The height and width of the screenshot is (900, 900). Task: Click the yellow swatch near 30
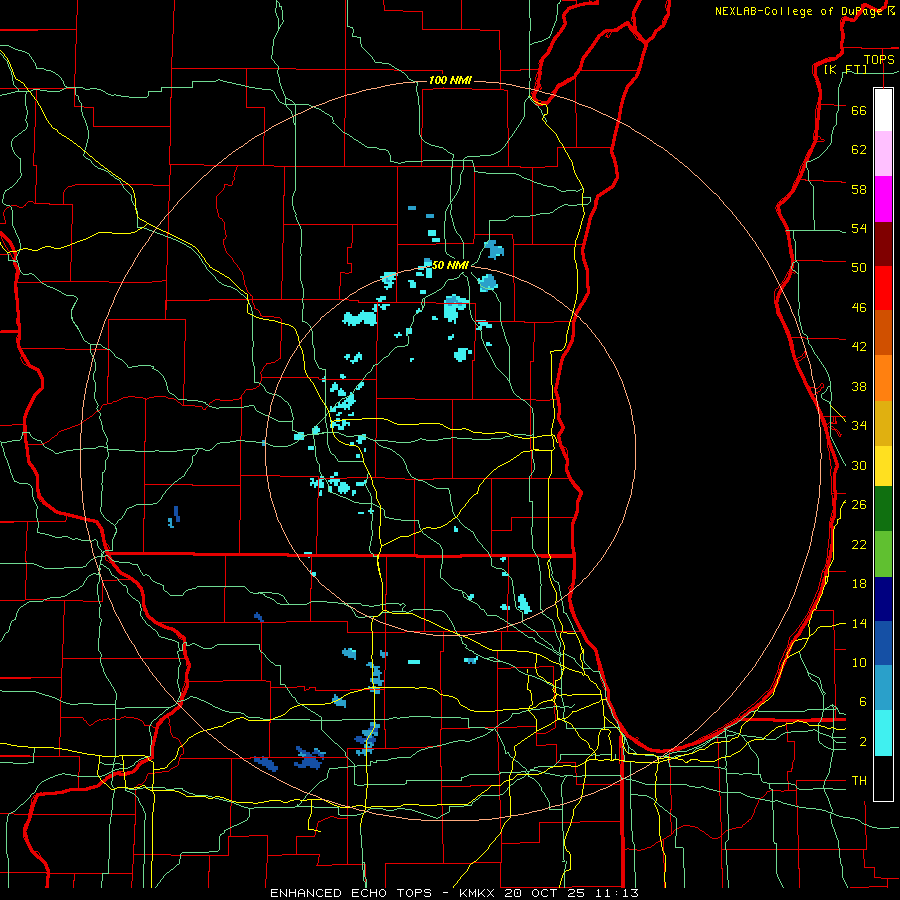point(883,466)
